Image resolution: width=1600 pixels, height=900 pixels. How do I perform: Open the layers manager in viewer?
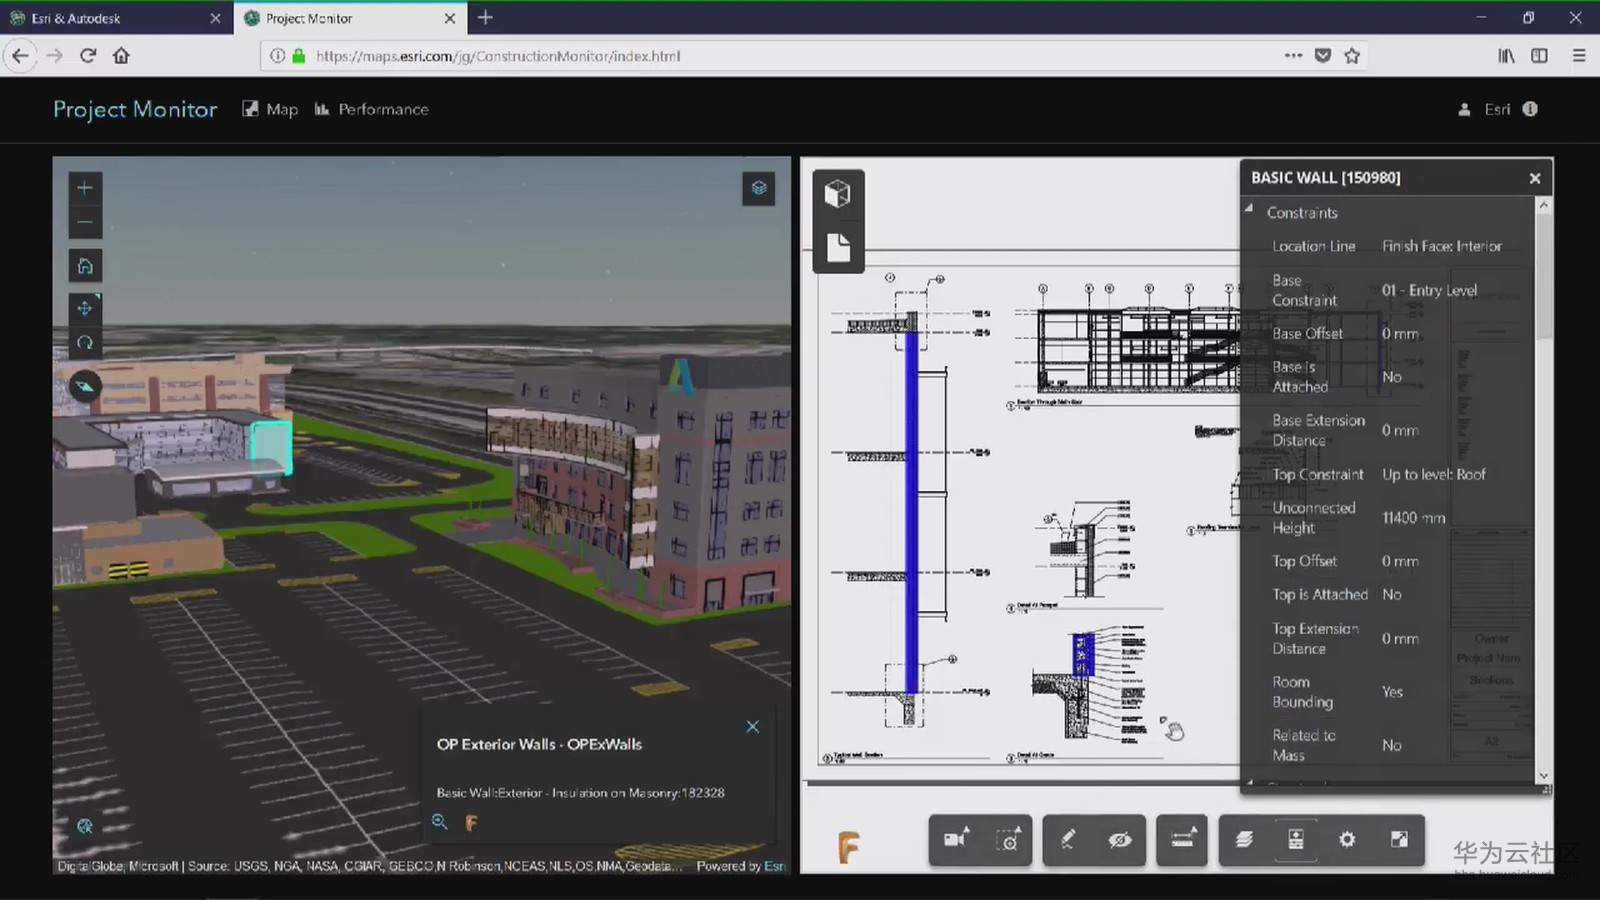click(x=1244, y=839)
